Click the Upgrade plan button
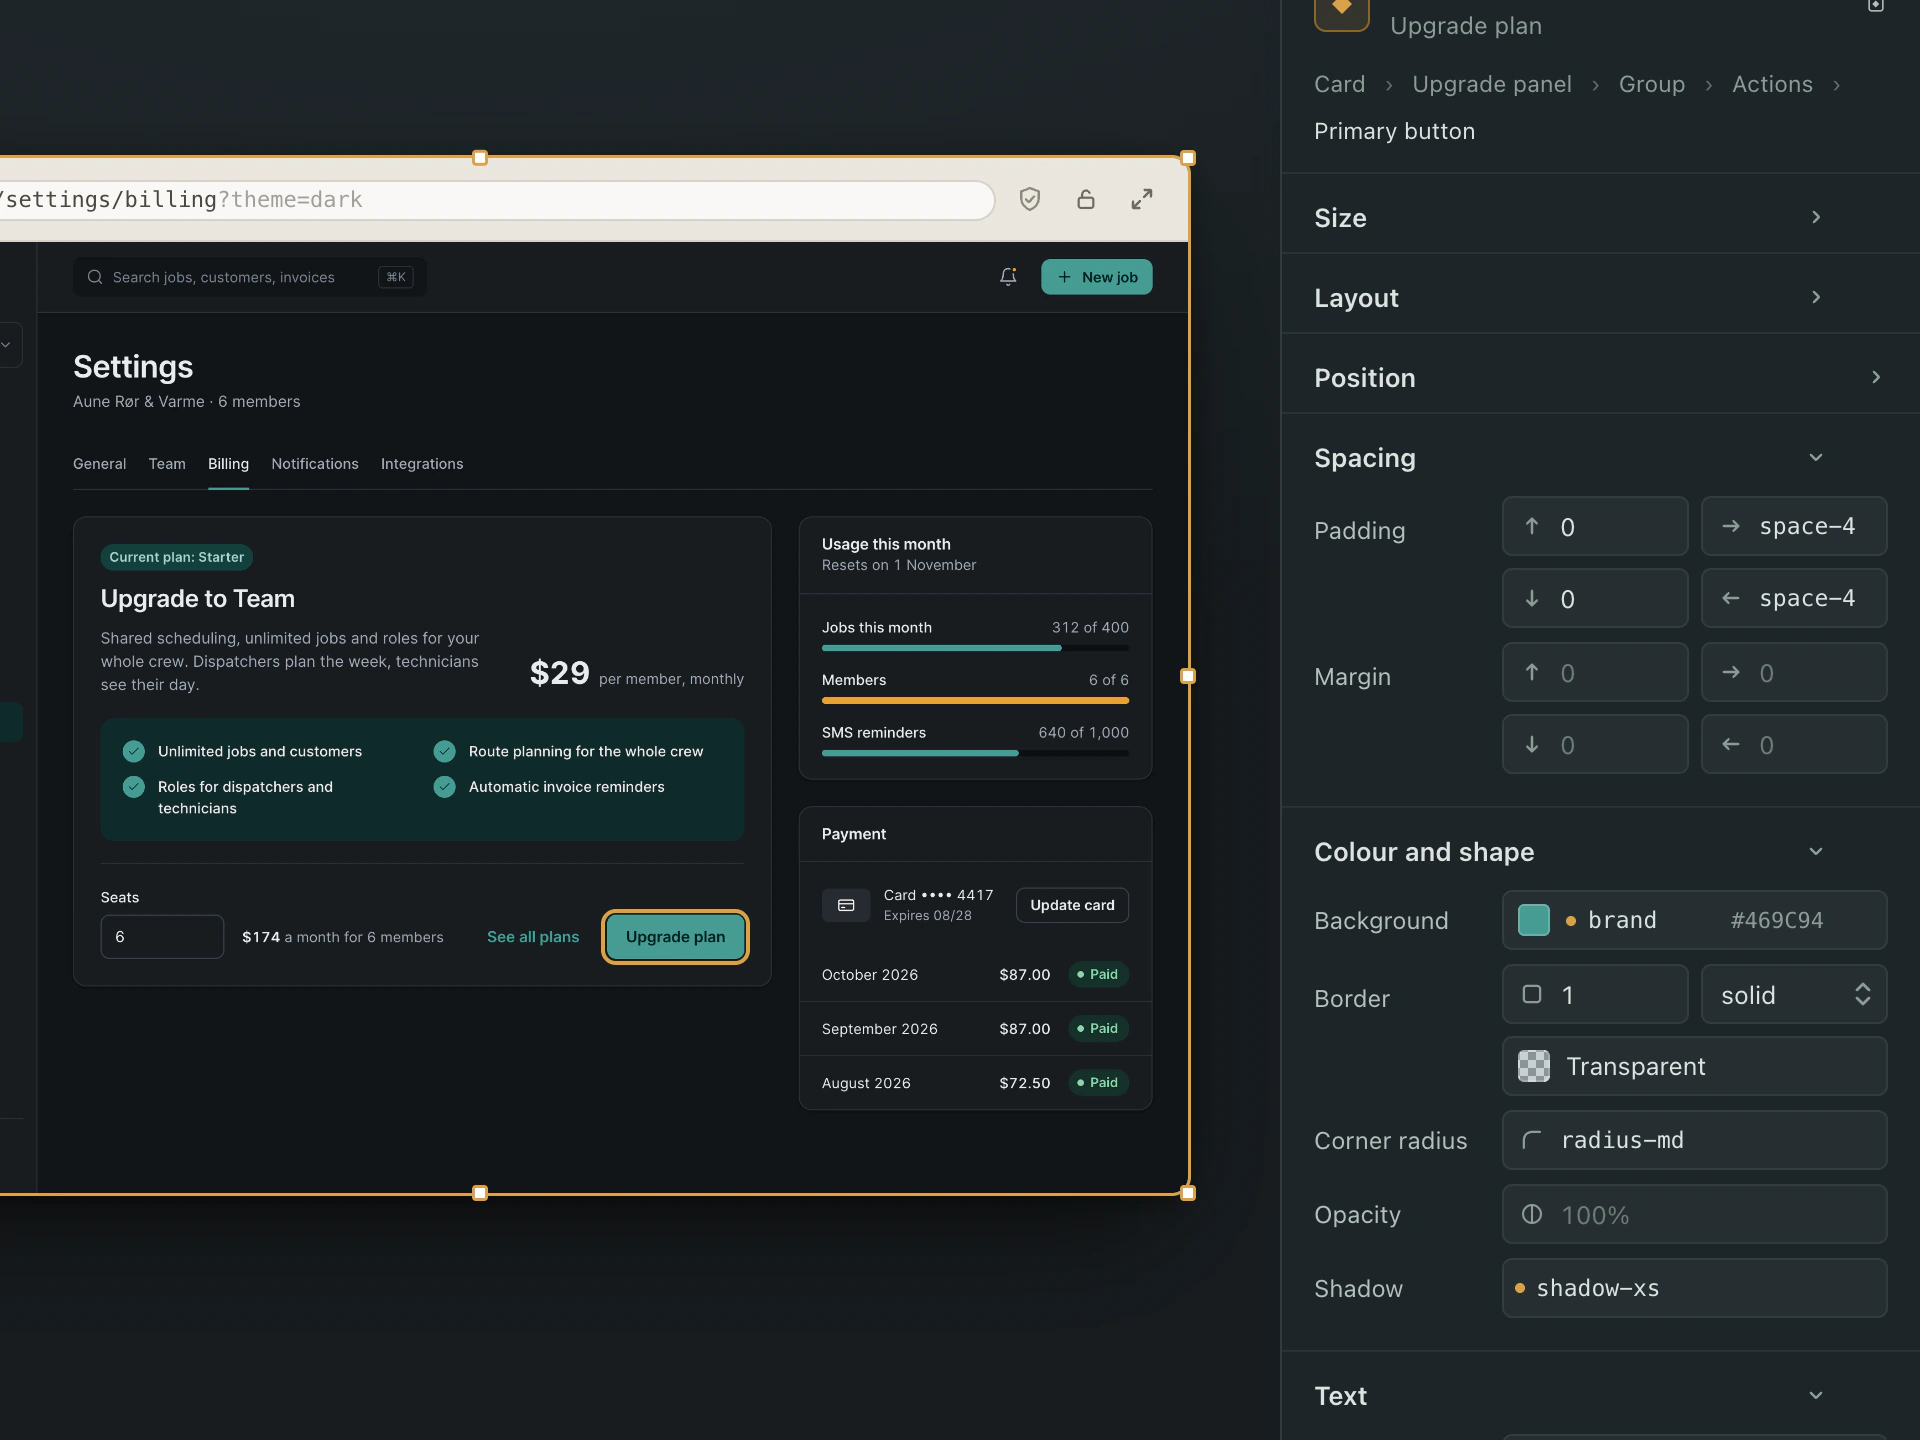The width and height of the screenshot is (1920, 1440). point(675,937)
